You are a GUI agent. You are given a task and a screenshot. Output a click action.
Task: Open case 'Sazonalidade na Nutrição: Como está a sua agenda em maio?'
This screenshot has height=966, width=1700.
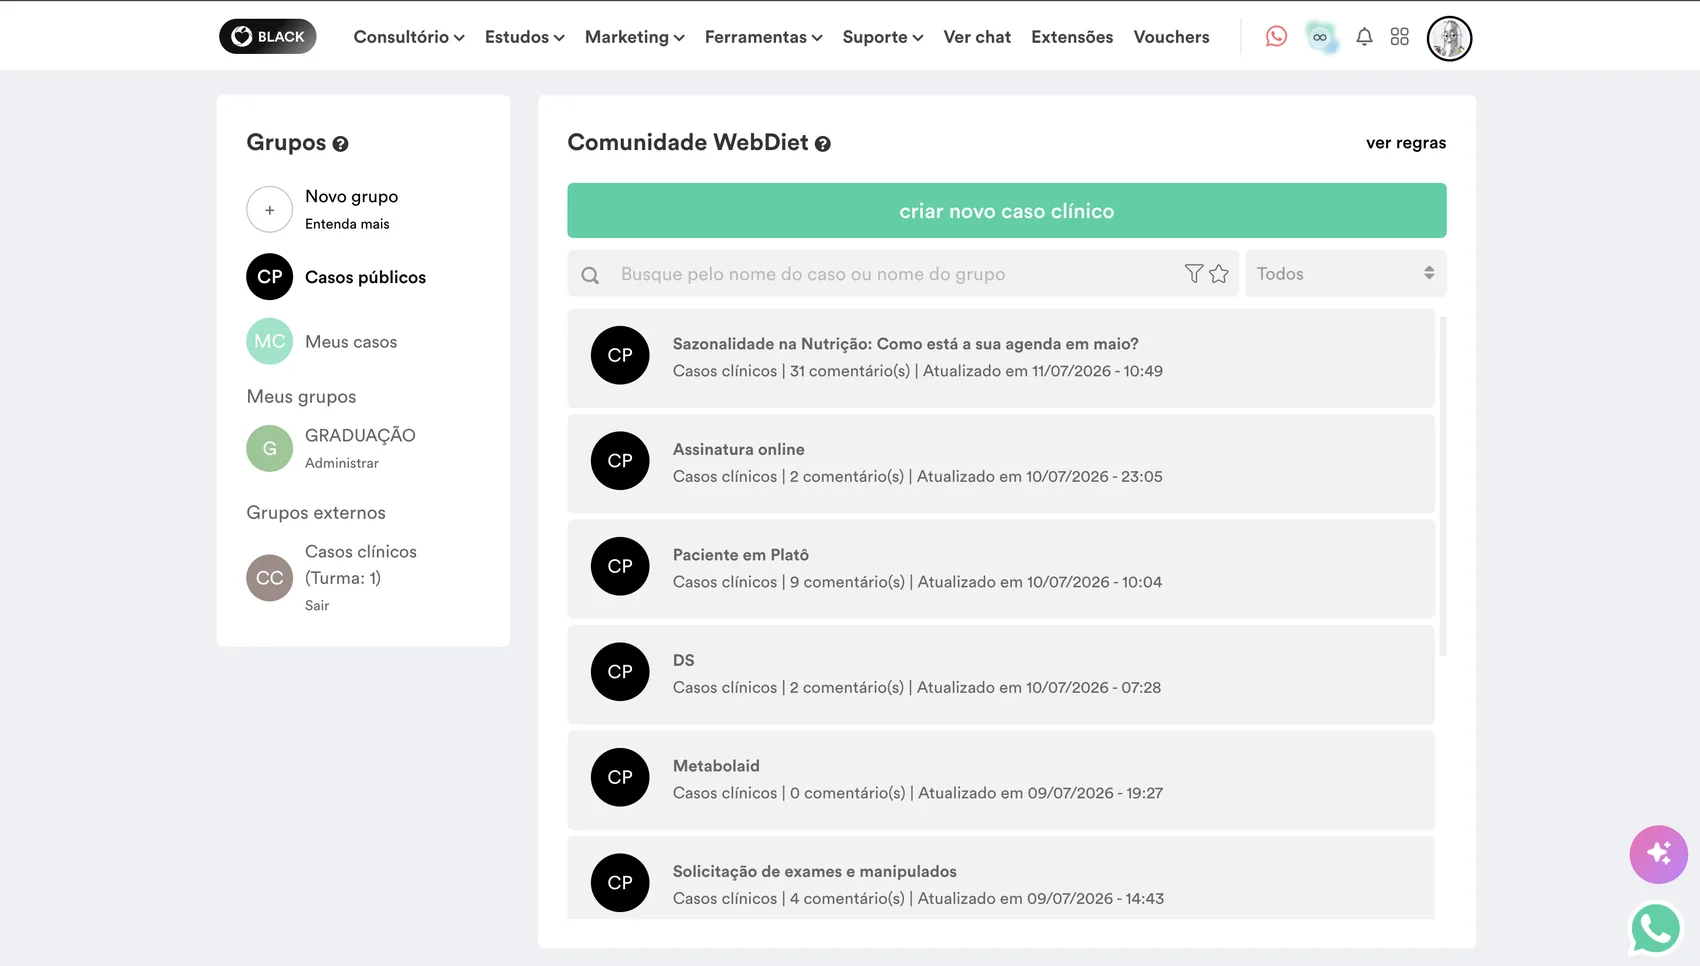click(905, 344)
